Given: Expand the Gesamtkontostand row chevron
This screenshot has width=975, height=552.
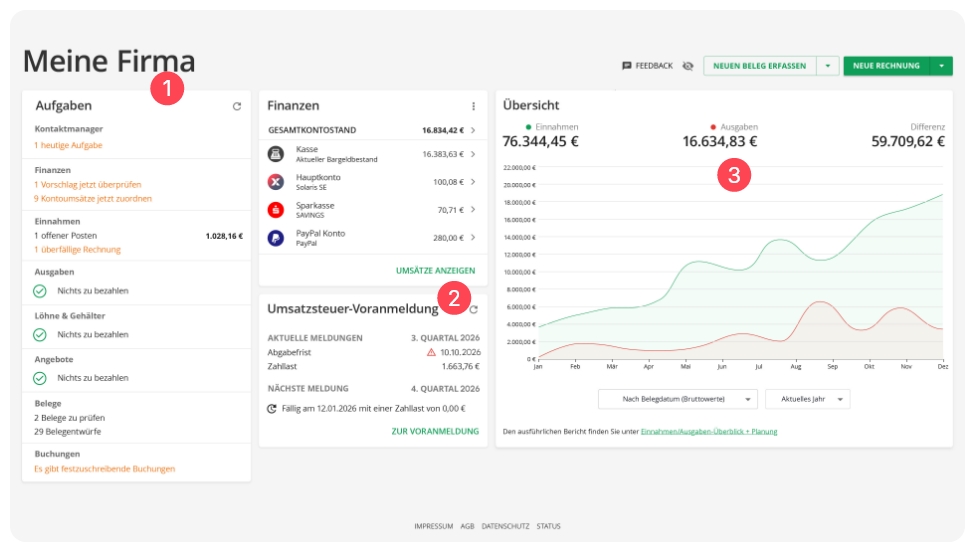Looking at the screenshot, I should pyautogui.click(x=473, y=130).
